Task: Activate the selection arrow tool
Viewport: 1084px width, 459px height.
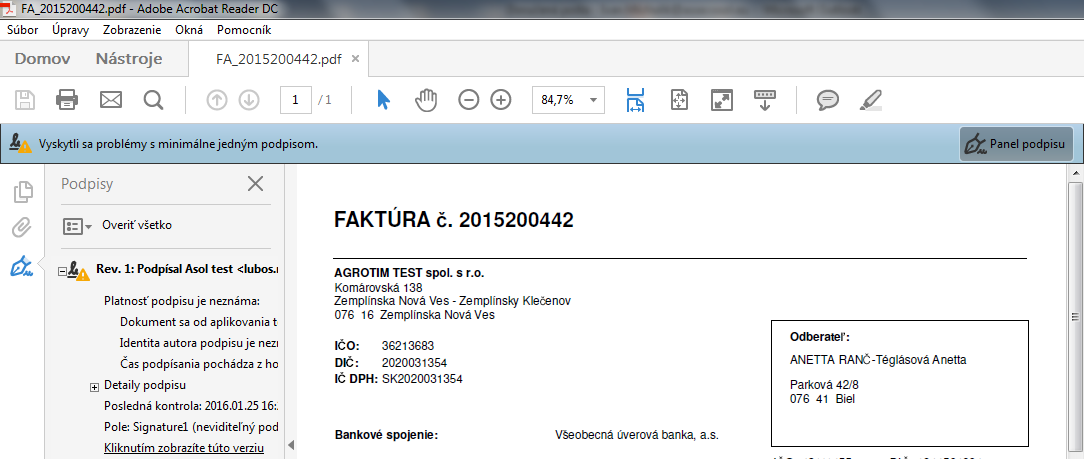Action: pos(383,100)
